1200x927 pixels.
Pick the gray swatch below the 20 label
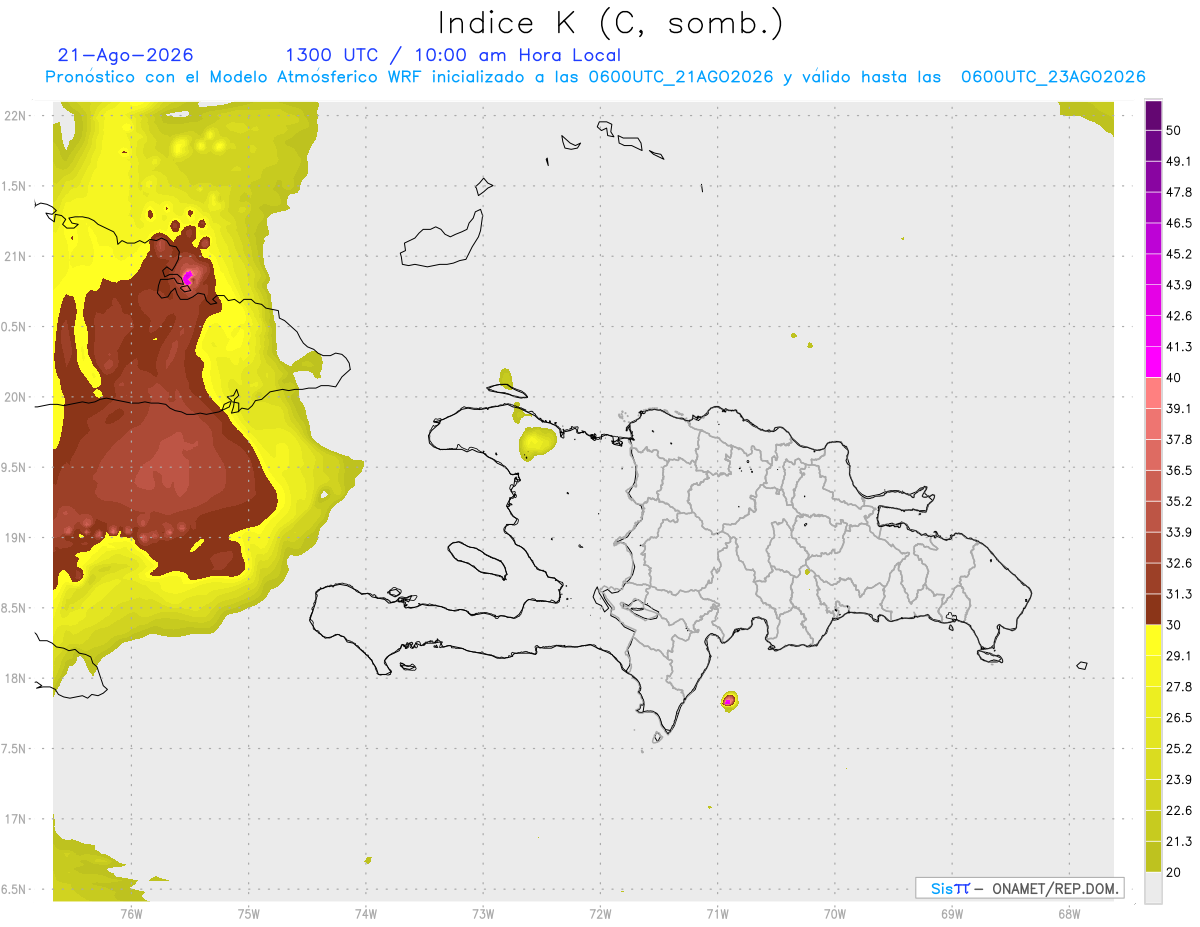click(x=1154, y=888)
